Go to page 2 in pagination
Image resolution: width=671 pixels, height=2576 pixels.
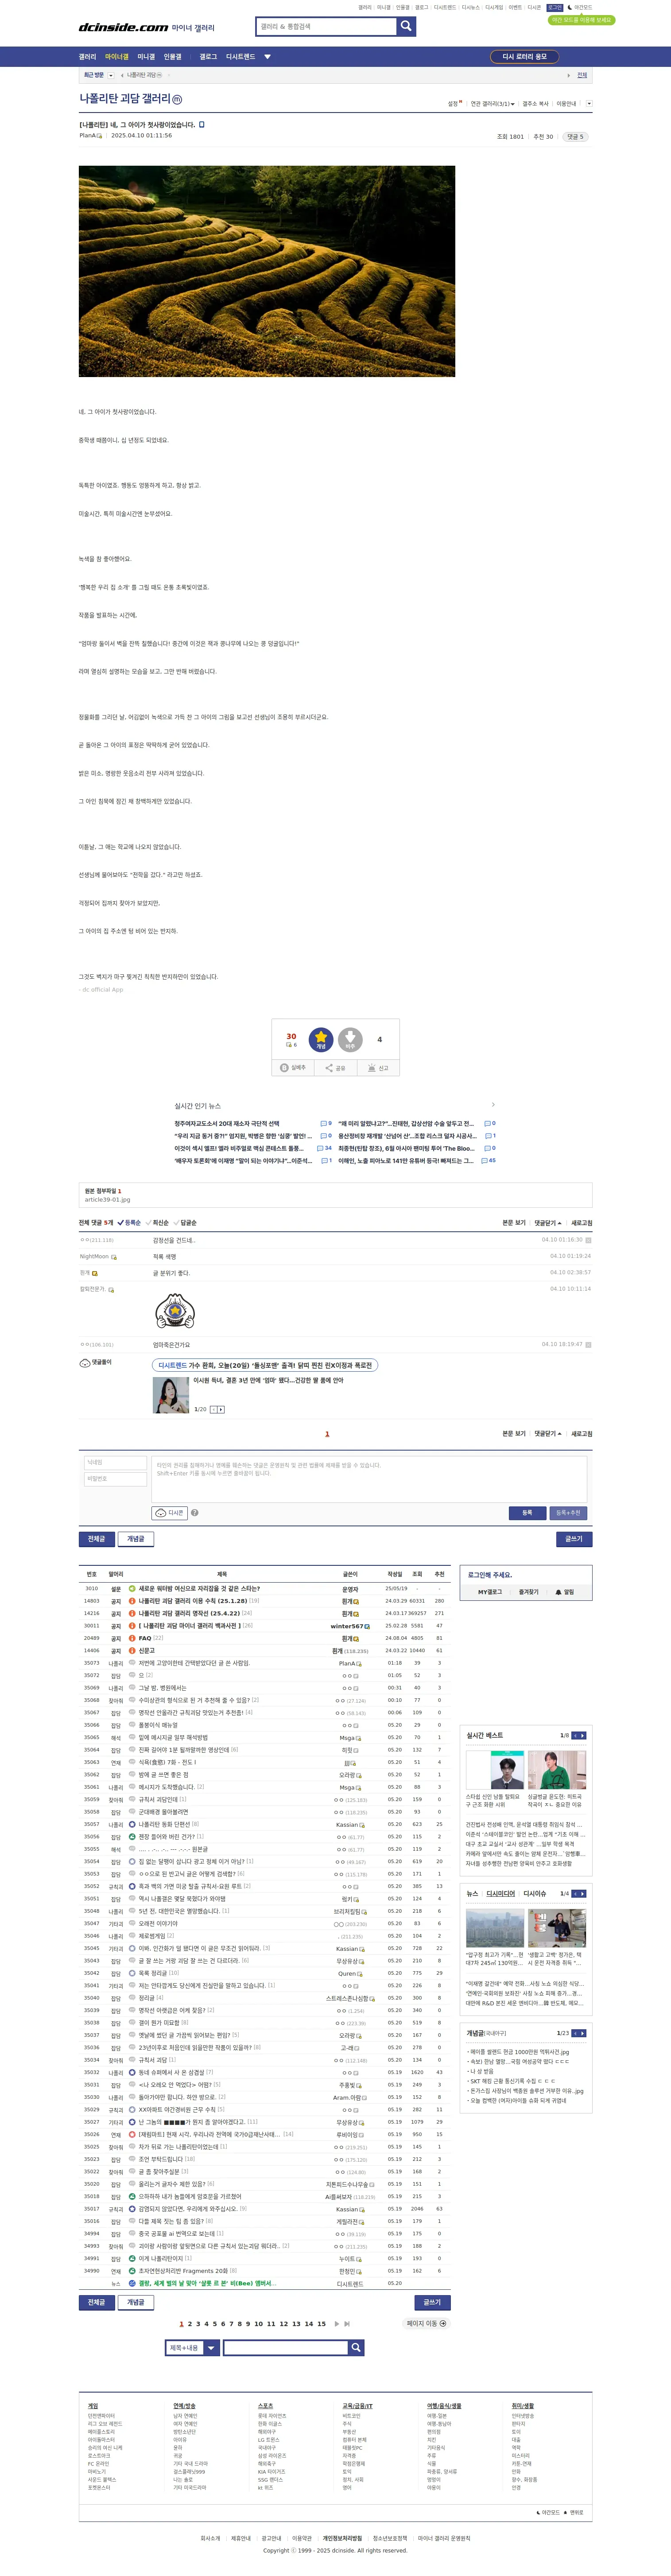pyautogui.click(x=189, y=2323)
